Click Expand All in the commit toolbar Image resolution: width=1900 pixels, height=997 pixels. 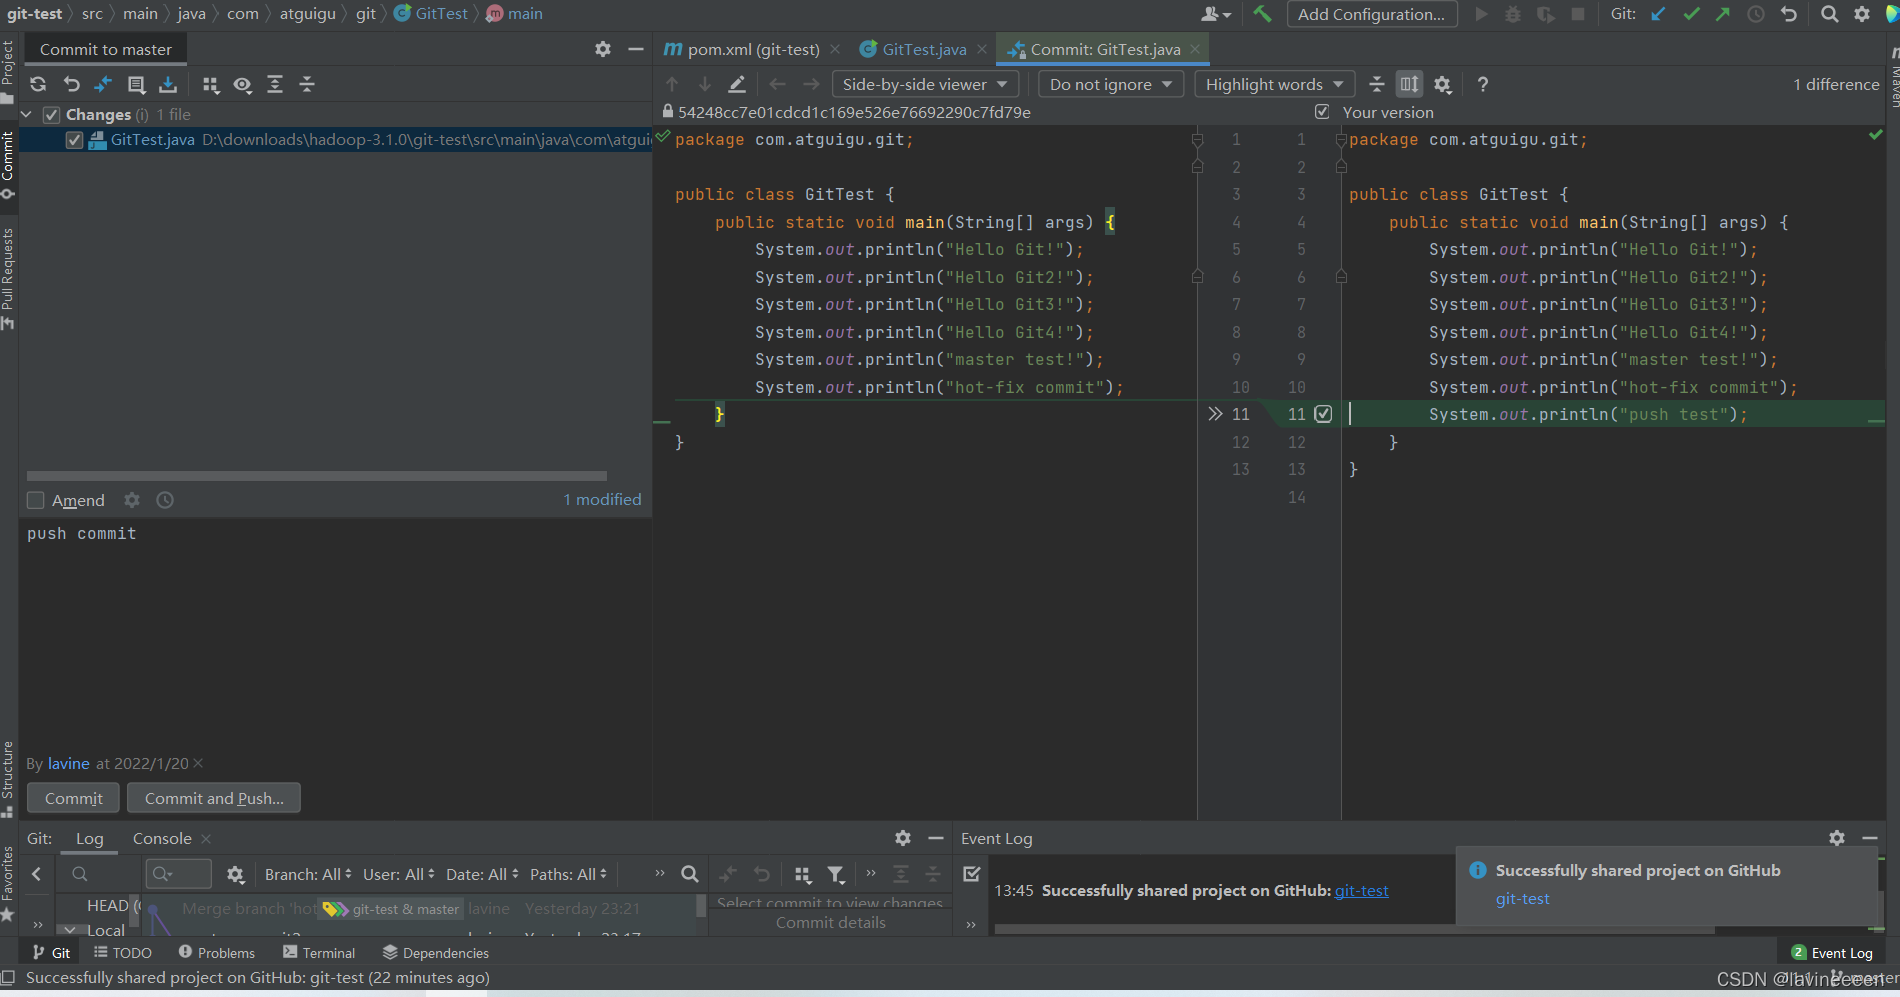point(275,84)
